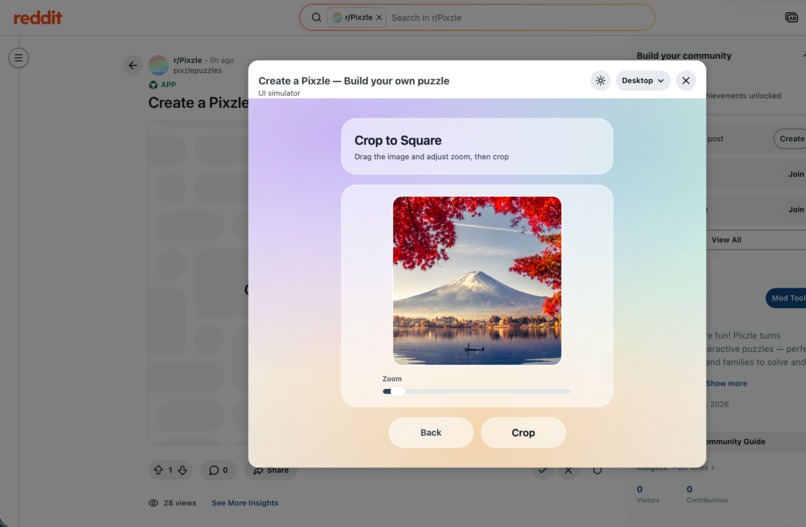Open the Community Guide row
The width and height of the screenshot is (806, 527).
(x=756, y=442)
